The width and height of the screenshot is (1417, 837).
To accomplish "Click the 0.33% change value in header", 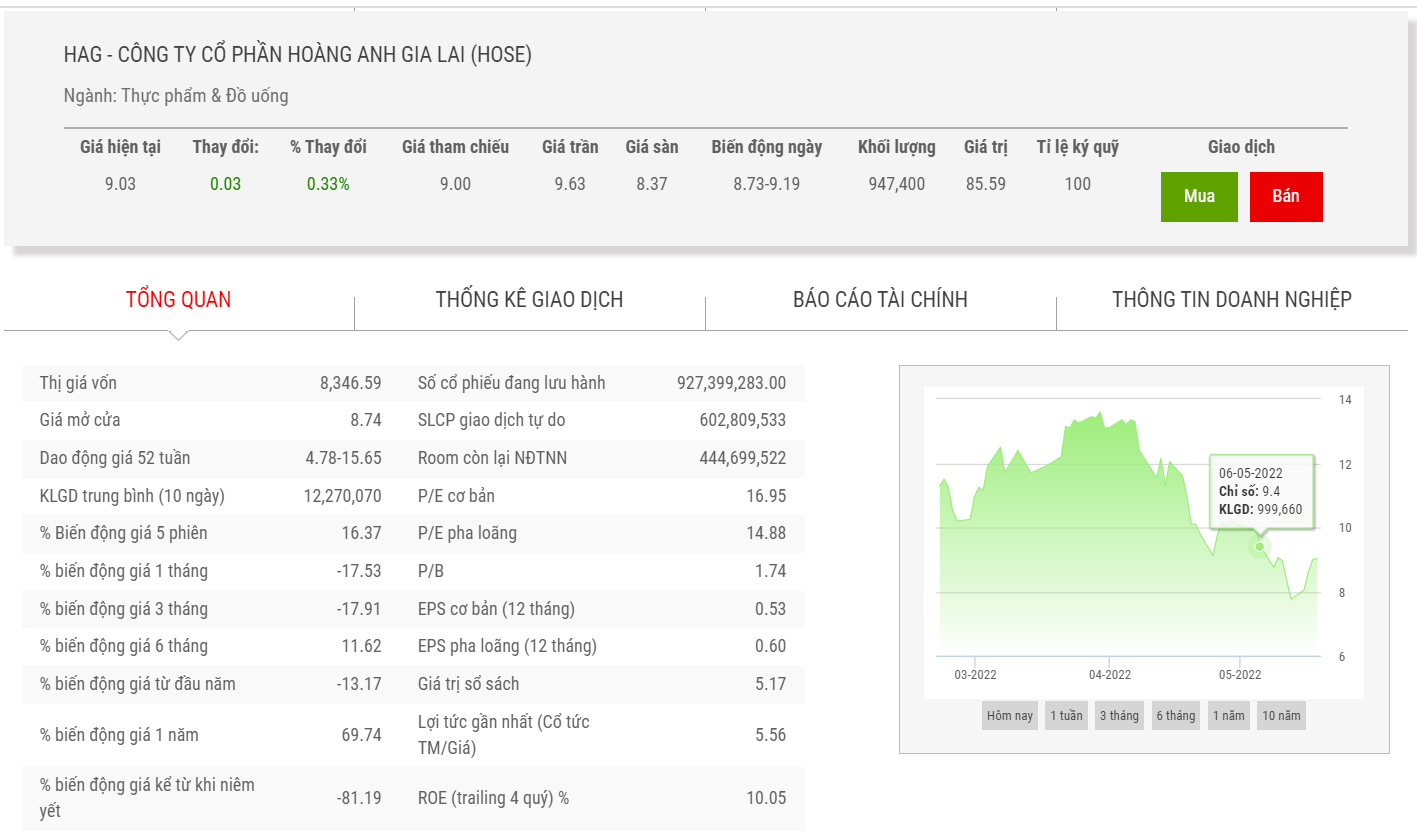I will pyautogui.click(x=328, y=184).
